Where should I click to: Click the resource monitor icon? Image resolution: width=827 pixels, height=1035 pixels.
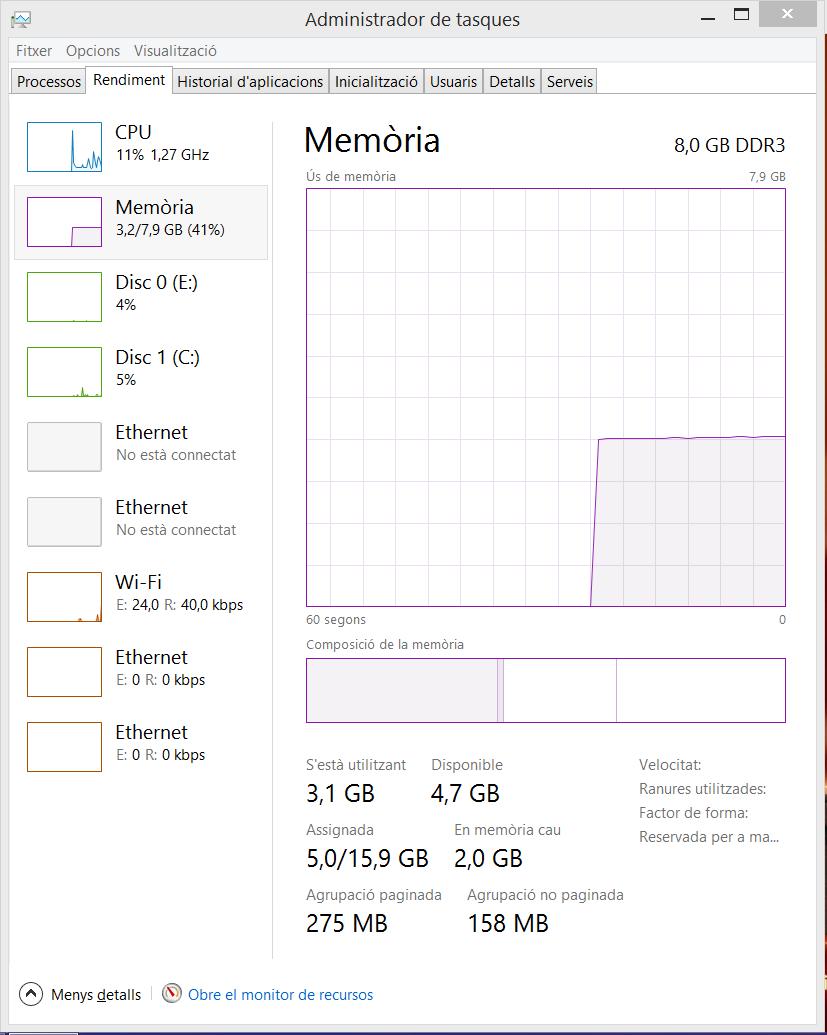tap(172, 994)
